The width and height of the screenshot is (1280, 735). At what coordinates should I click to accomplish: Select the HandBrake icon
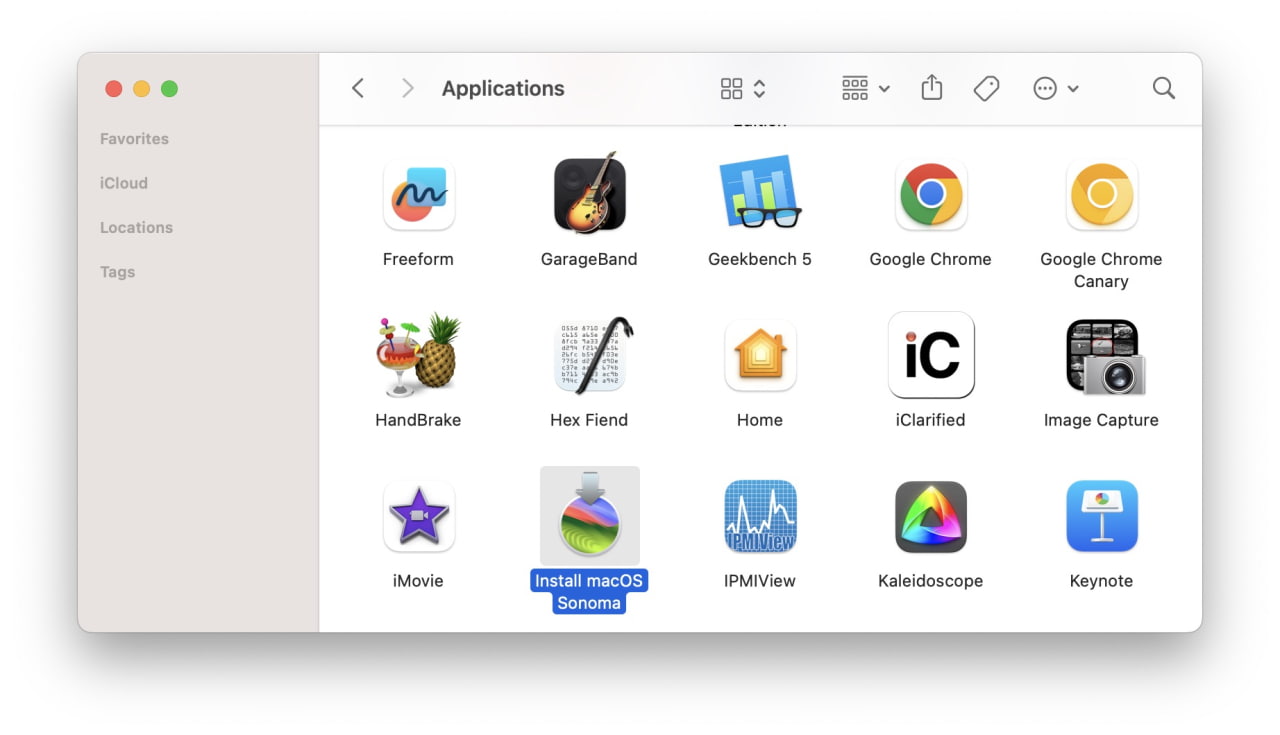tap(418, 356)
